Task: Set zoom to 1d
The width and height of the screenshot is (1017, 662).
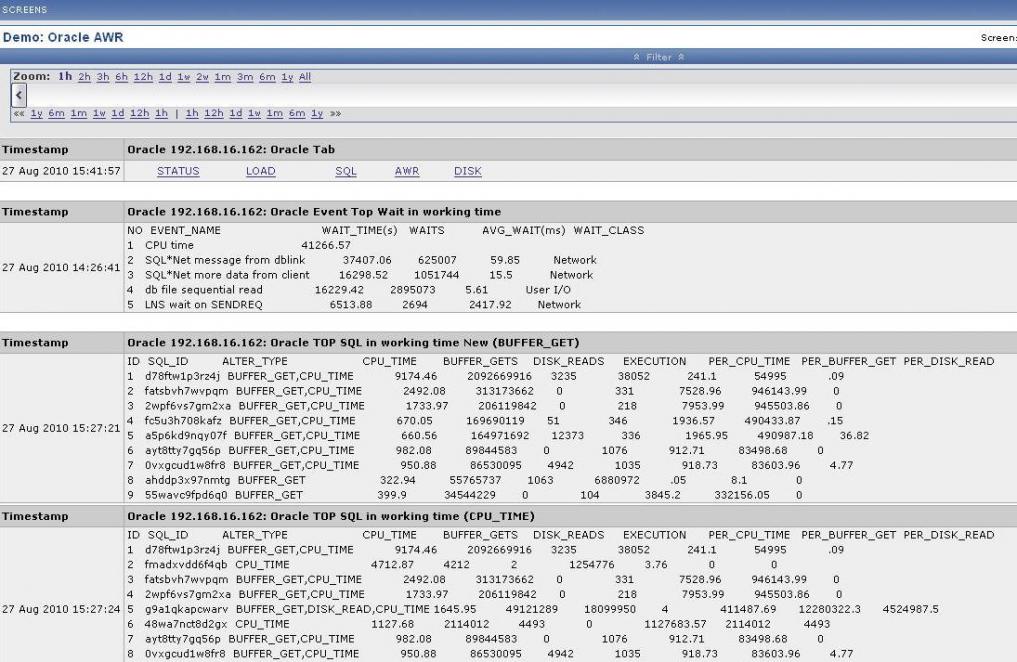Action: pyautogui.click(x=165, y=77)
